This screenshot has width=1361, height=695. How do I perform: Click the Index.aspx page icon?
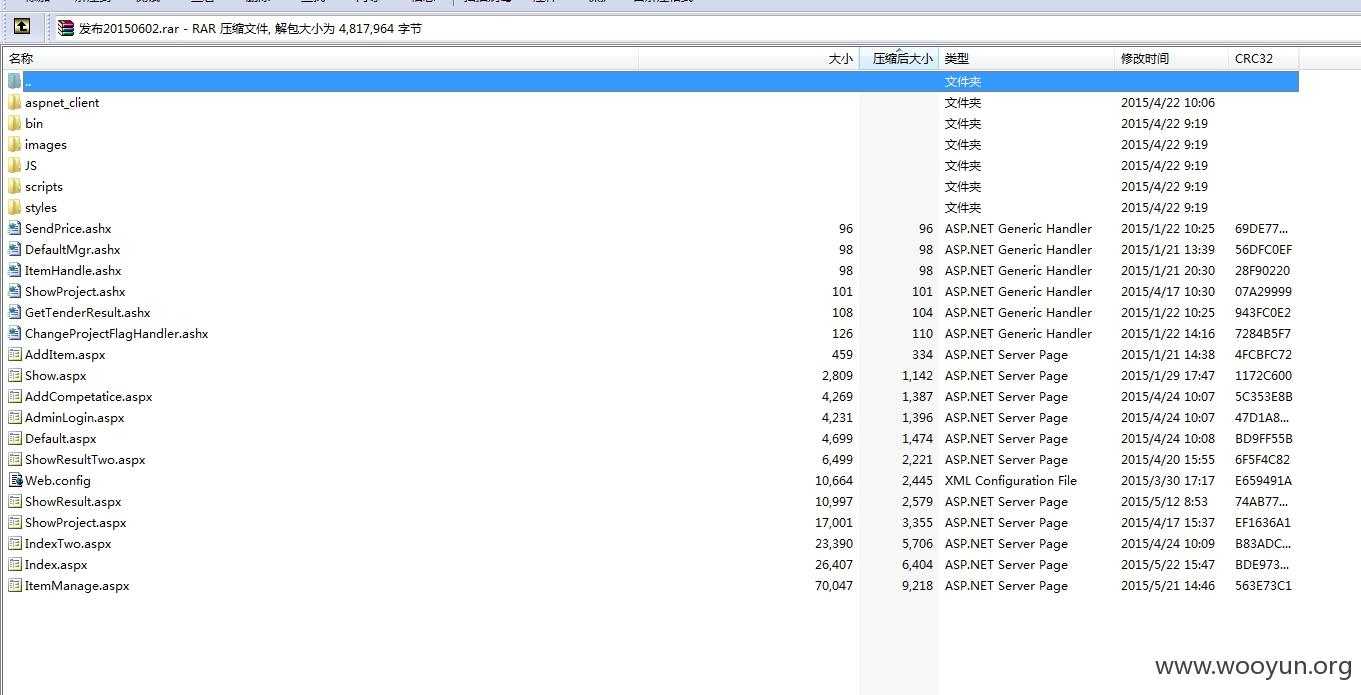click(x=14, y=564)
